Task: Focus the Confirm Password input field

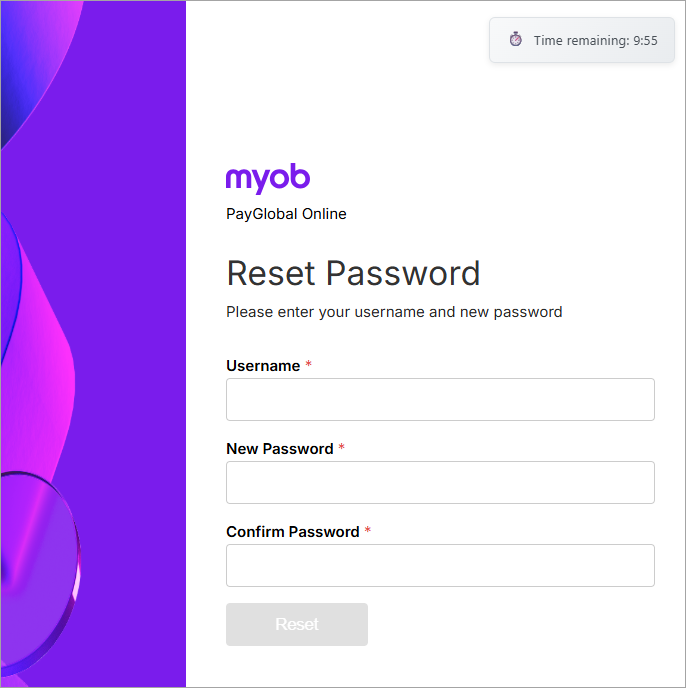Action: coord(440,566)
